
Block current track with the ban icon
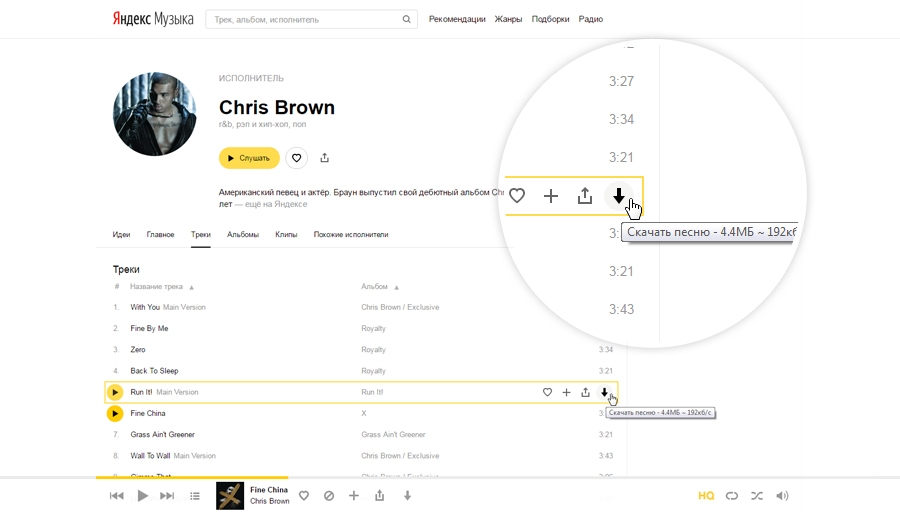point(329,496)
